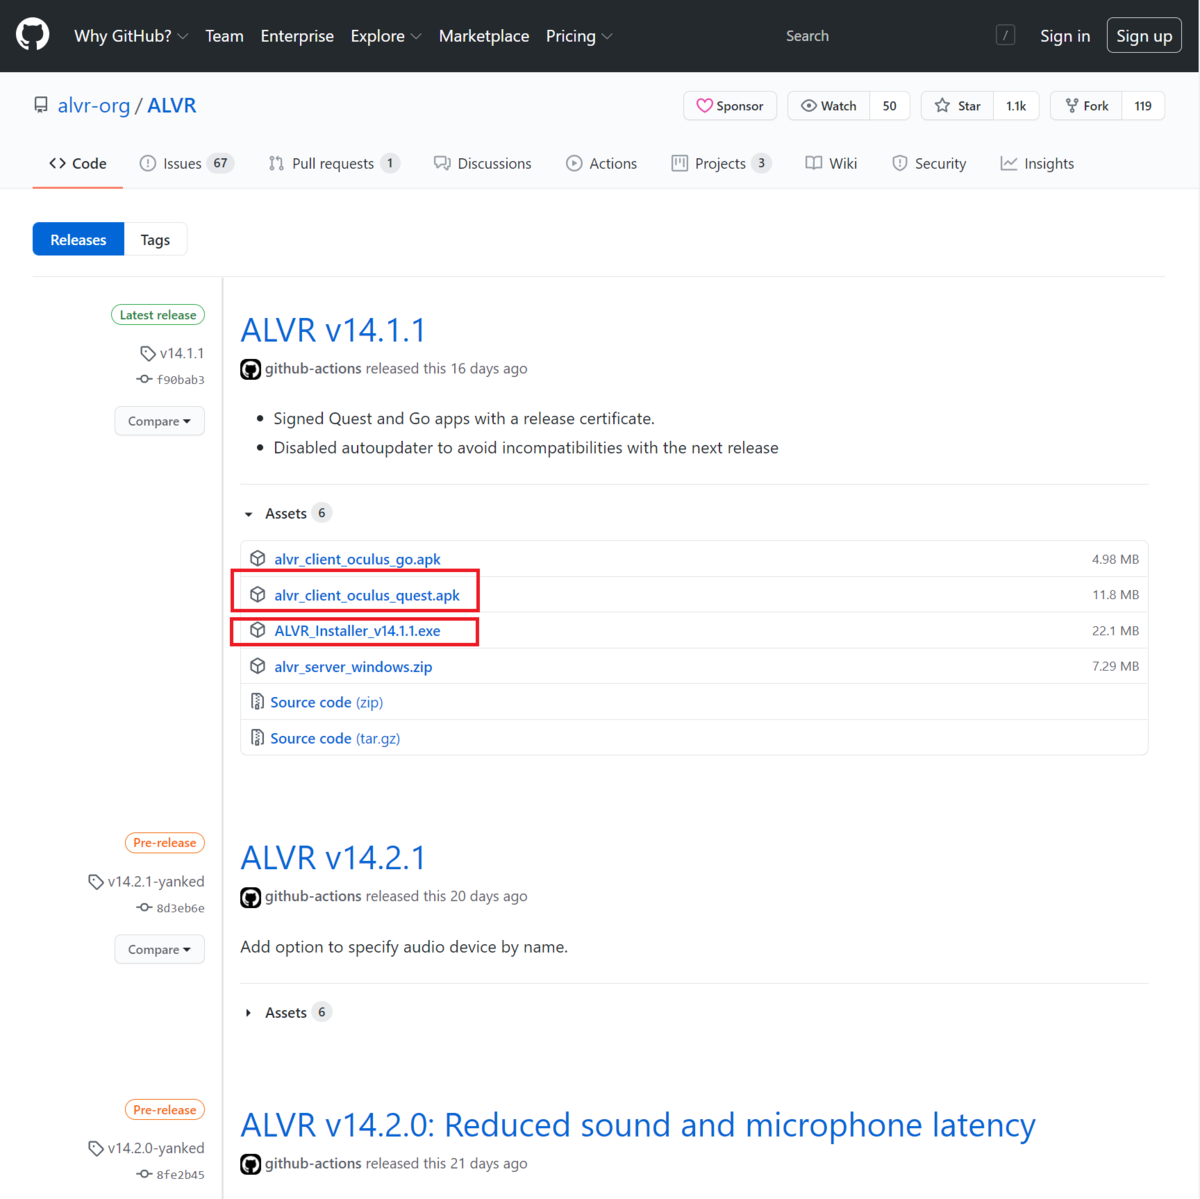Click the GitHub octocat logo
Image resolution: width=1200 pixels, height=1199 pixels.
click(33, 35)
